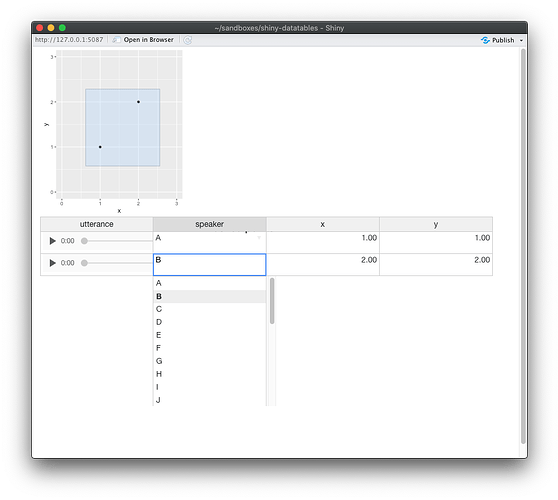Screen dimensions: 558x500
Task: Pick speaker option E in dropdown
Action: tap(210, 335)
